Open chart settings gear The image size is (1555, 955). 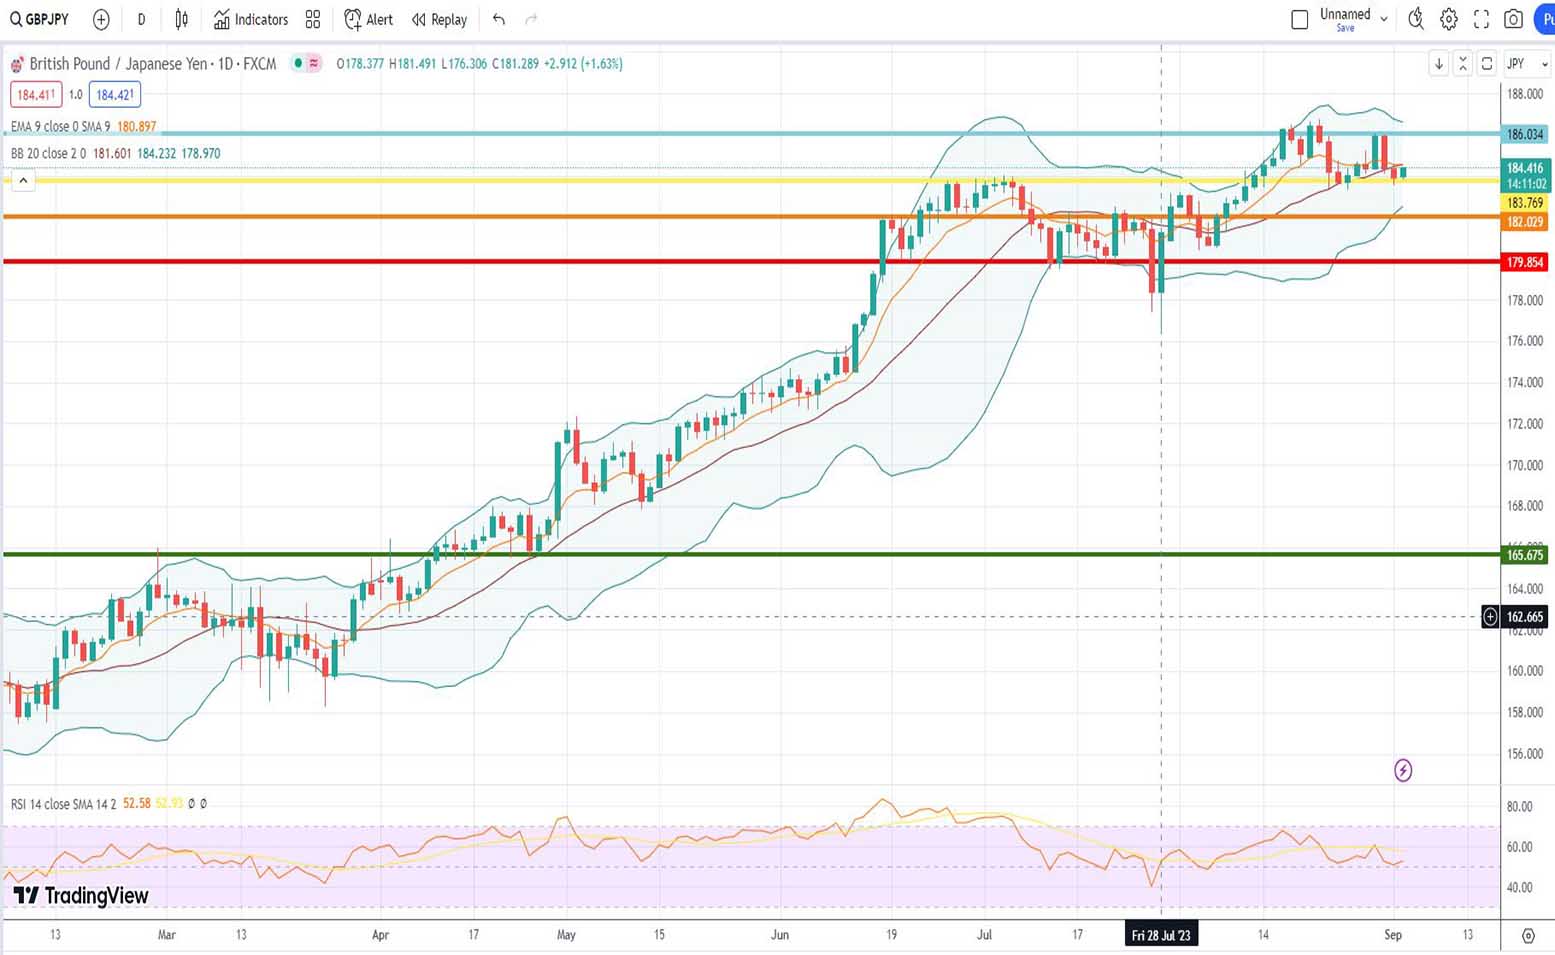click(x=1448, y=19)
